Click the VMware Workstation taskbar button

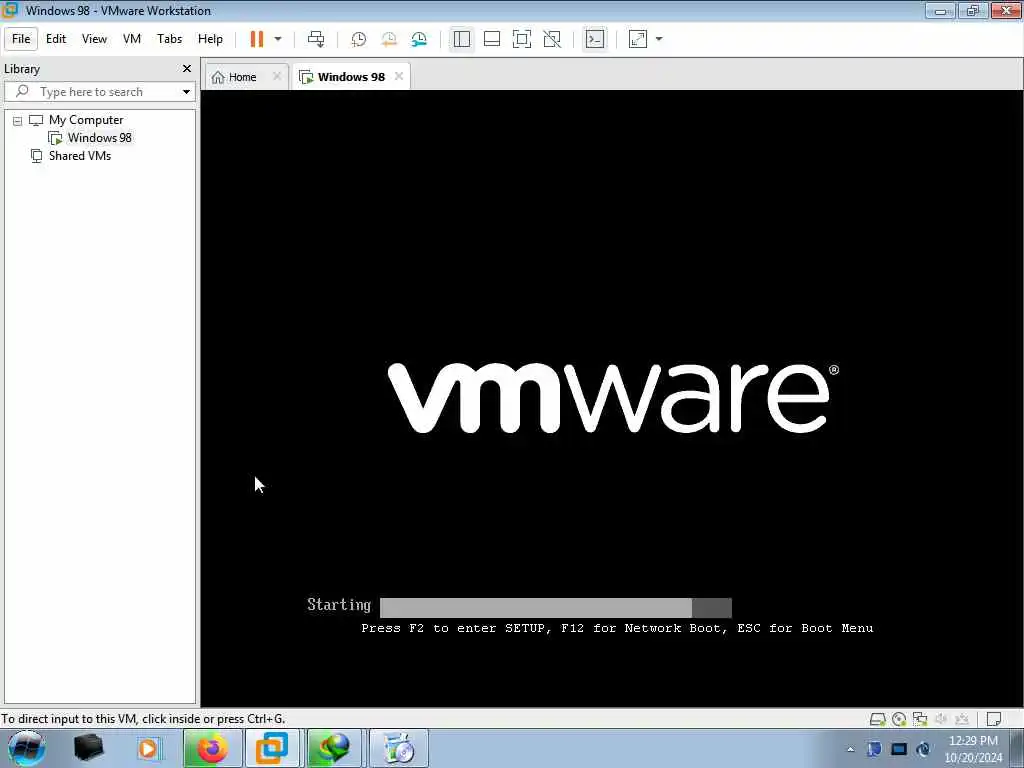pyautogui.click(x=272, y=748)
